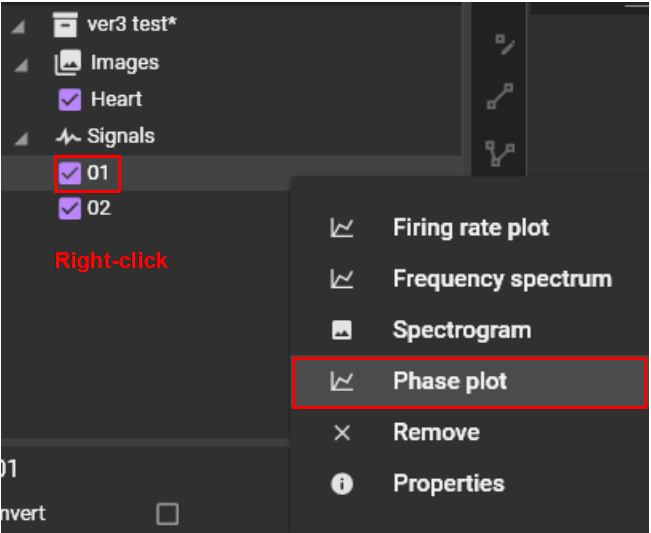The height and width of the screenshot is (533, 651).
Task: Select the two-point line tool
Action: pyautogui.click(x=500, y=97)
